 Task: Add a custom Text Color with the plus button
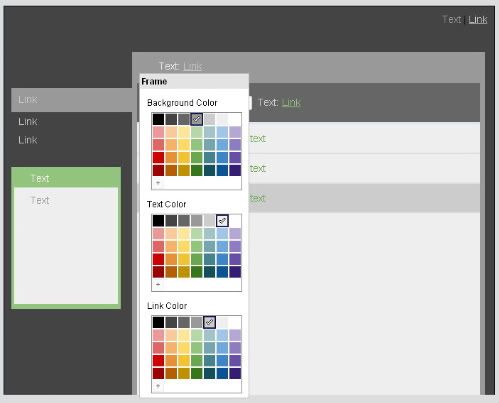tap(158, 284)
